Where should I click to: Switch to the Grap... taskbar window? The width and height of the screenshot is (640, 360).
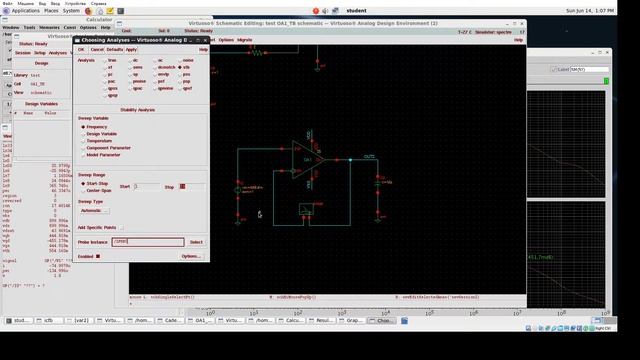click(x=352, y=321)
